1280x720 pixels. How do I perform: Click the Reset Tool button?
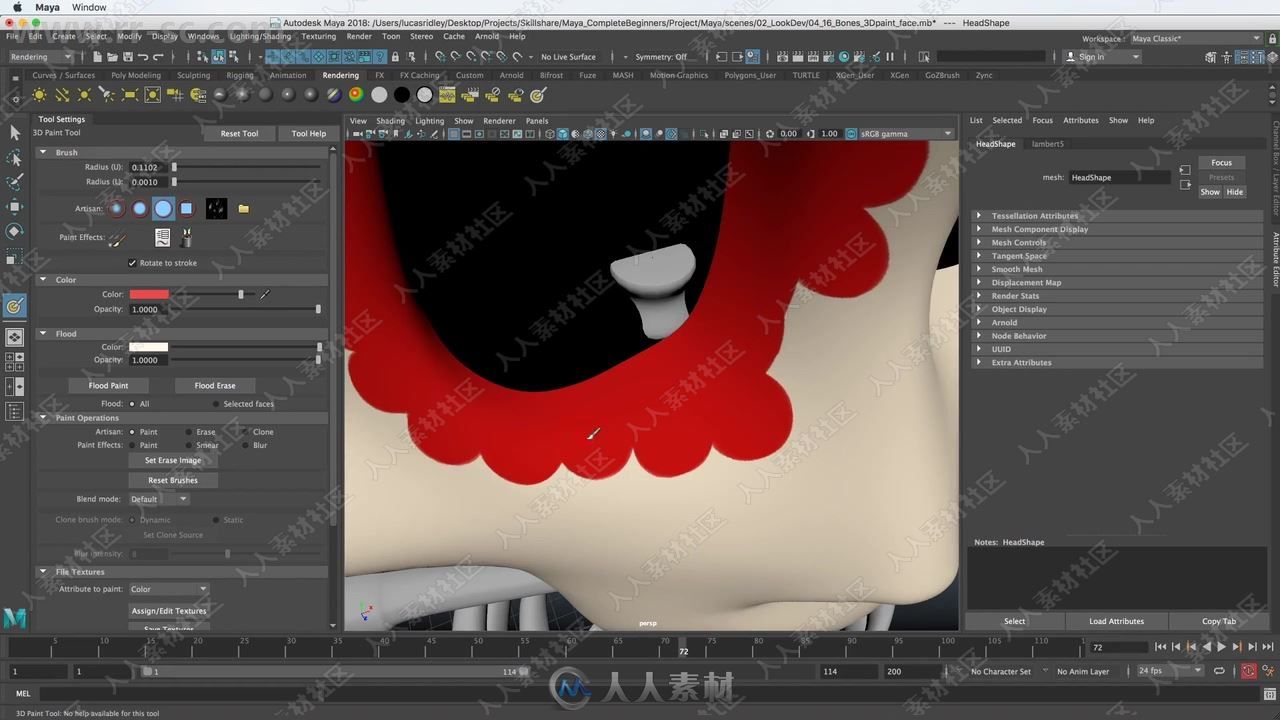tap(239, 133)
